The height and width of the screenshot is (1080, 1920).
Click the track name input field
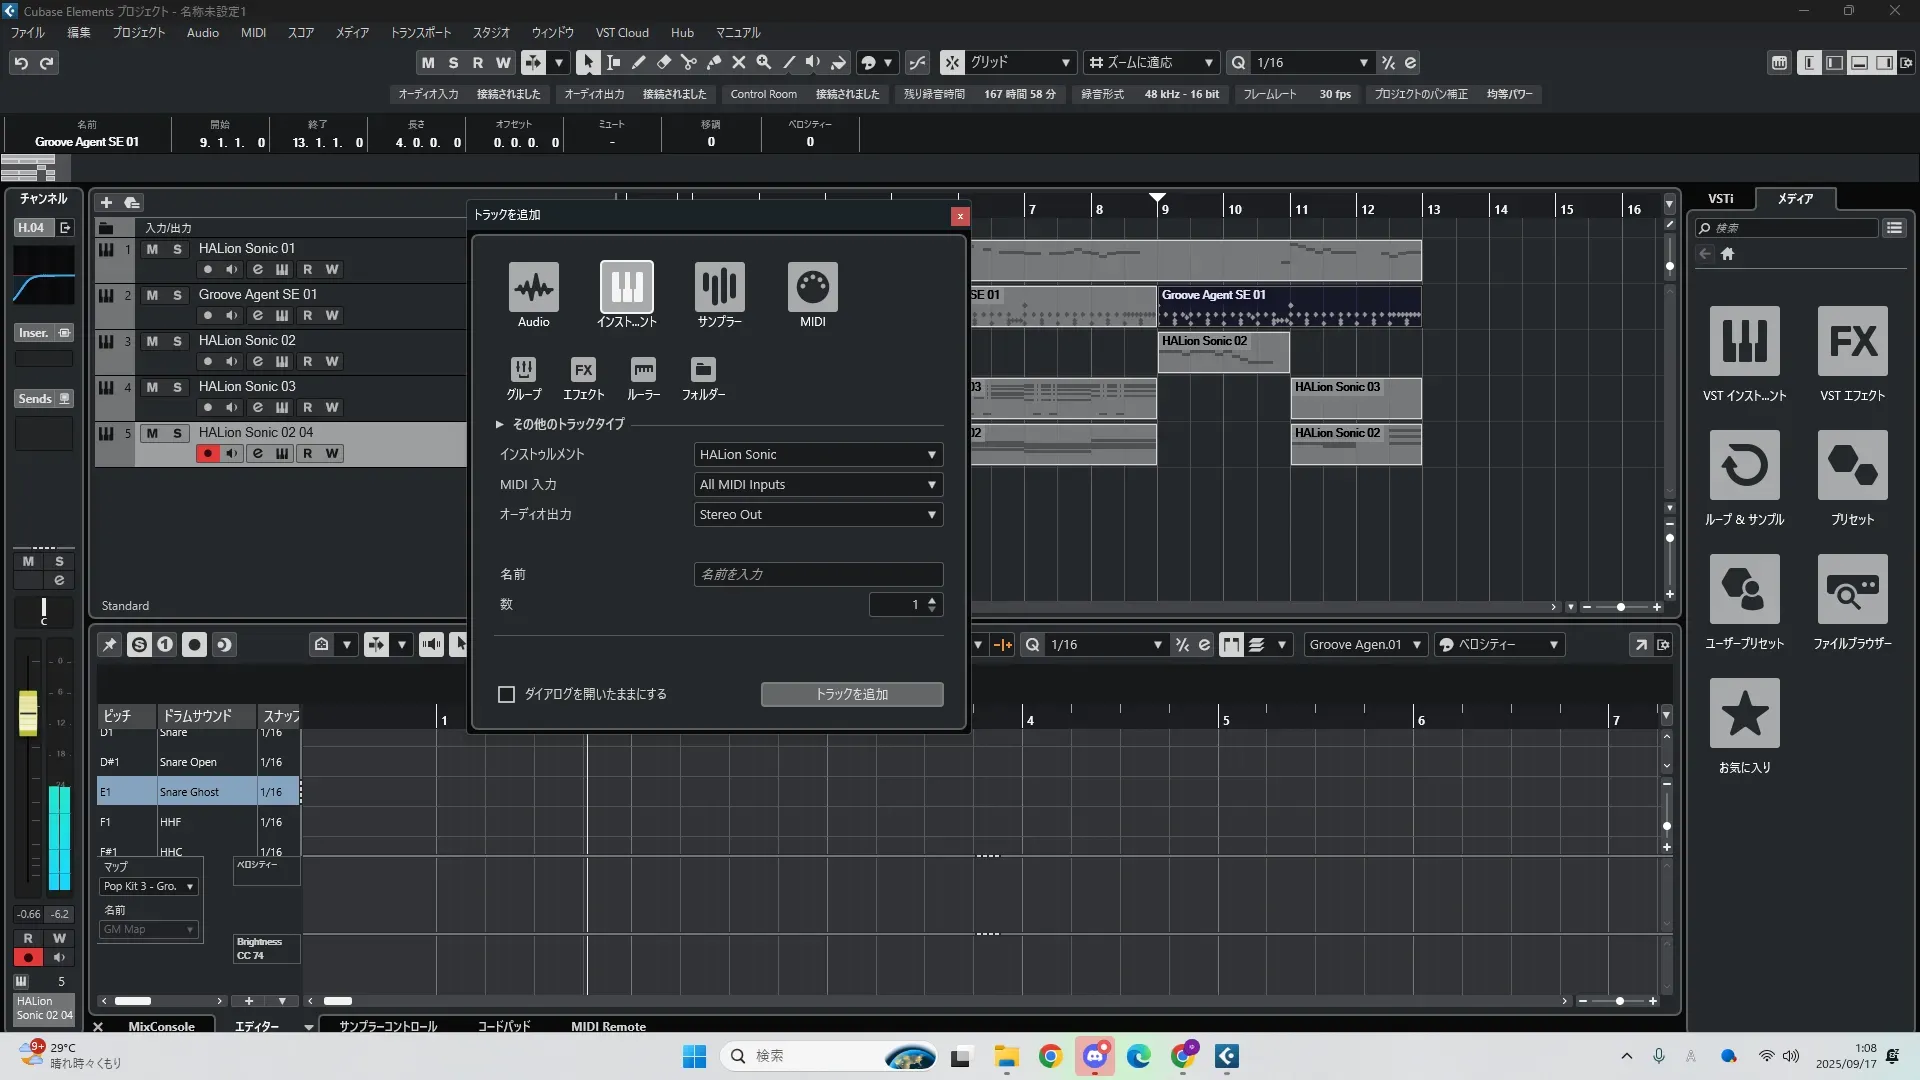818,575
